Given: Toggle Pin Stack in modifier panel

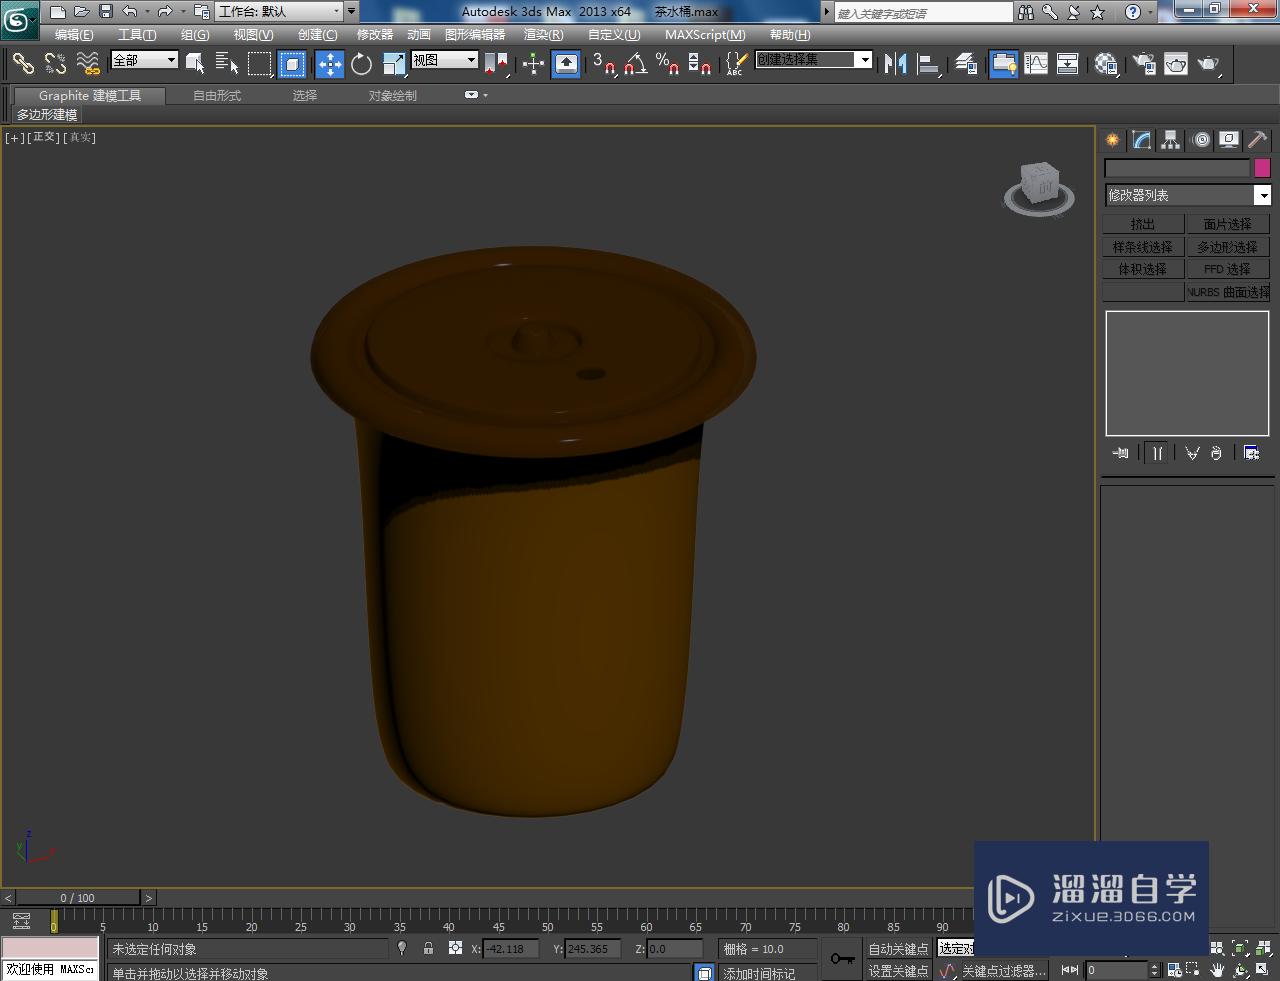Looking at the screenshot, I should [1121, 453].
